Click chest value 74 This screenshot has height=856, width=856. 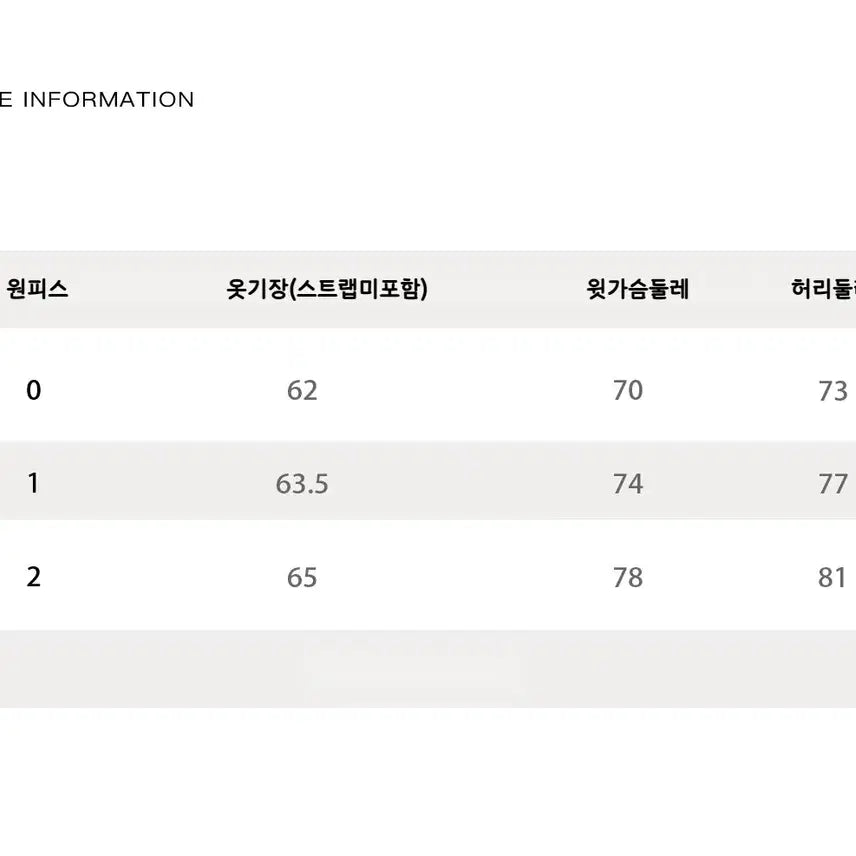pos(628,484)
